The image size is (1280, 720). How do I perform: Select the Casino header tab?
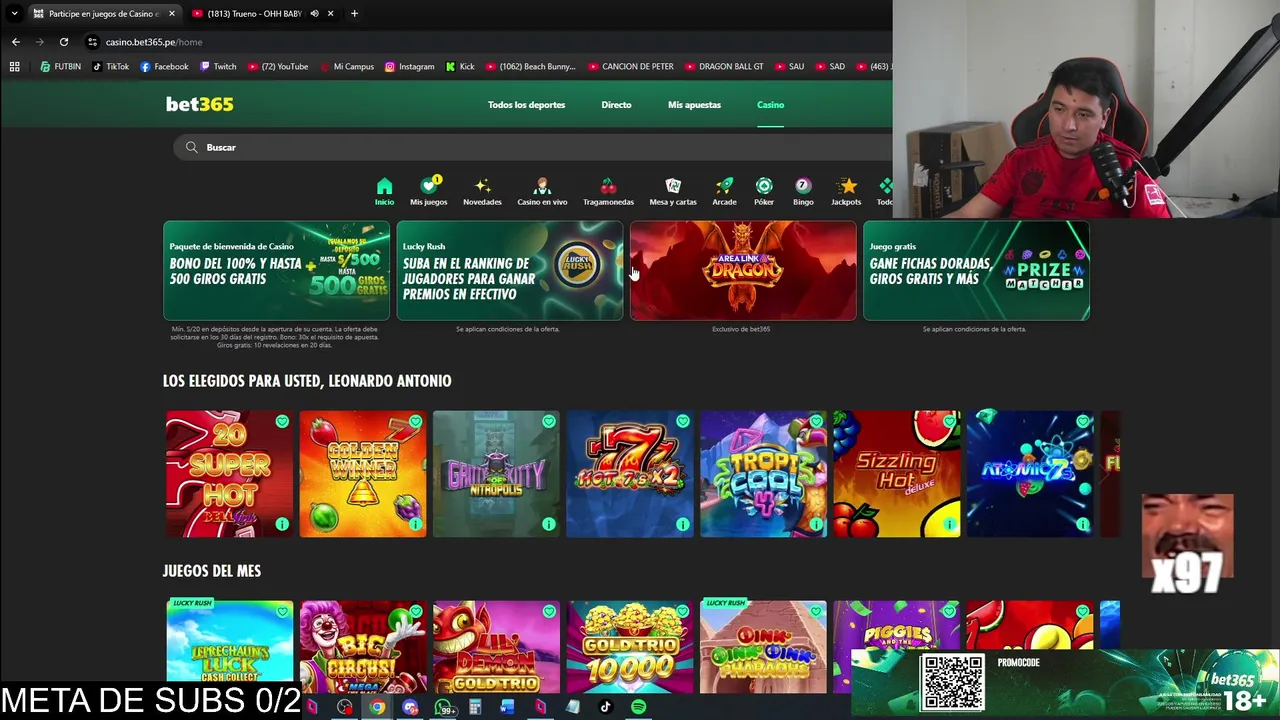770,105
